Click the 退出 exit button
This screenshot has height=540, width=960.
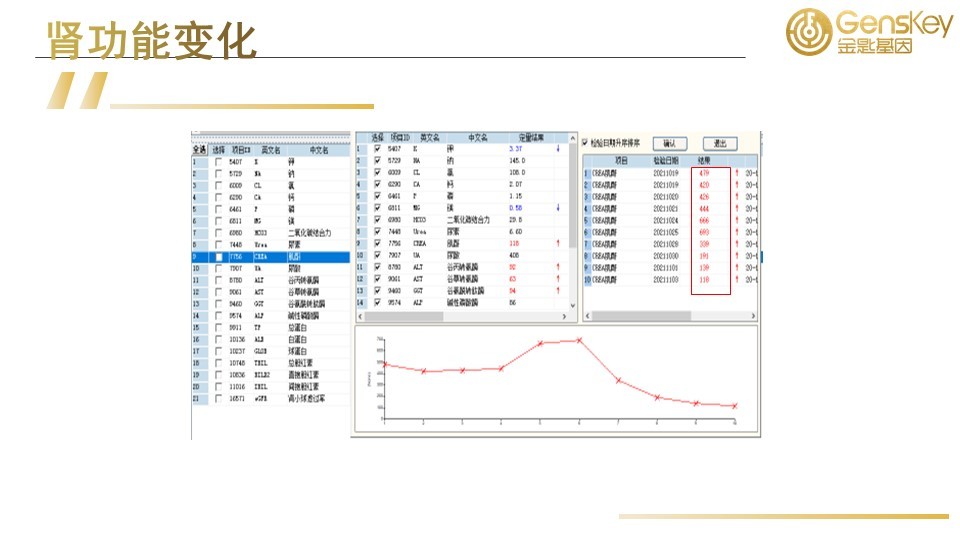pos(720,143)
